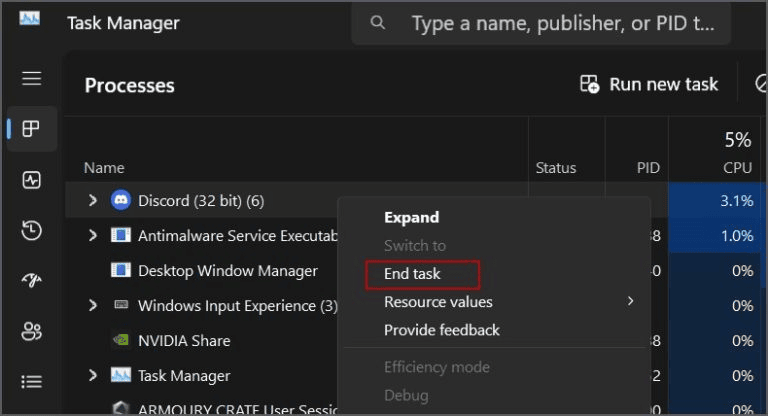This screenshot has height=416, width=768.
Task: Open the hamburger navigation menu
Action: (32, 78)
